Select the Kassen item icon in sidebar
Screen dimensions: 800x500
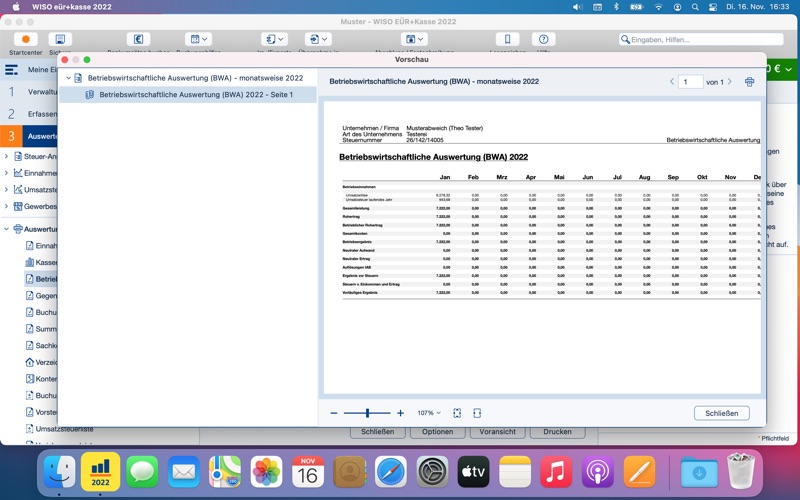click(x=30, y=262)
